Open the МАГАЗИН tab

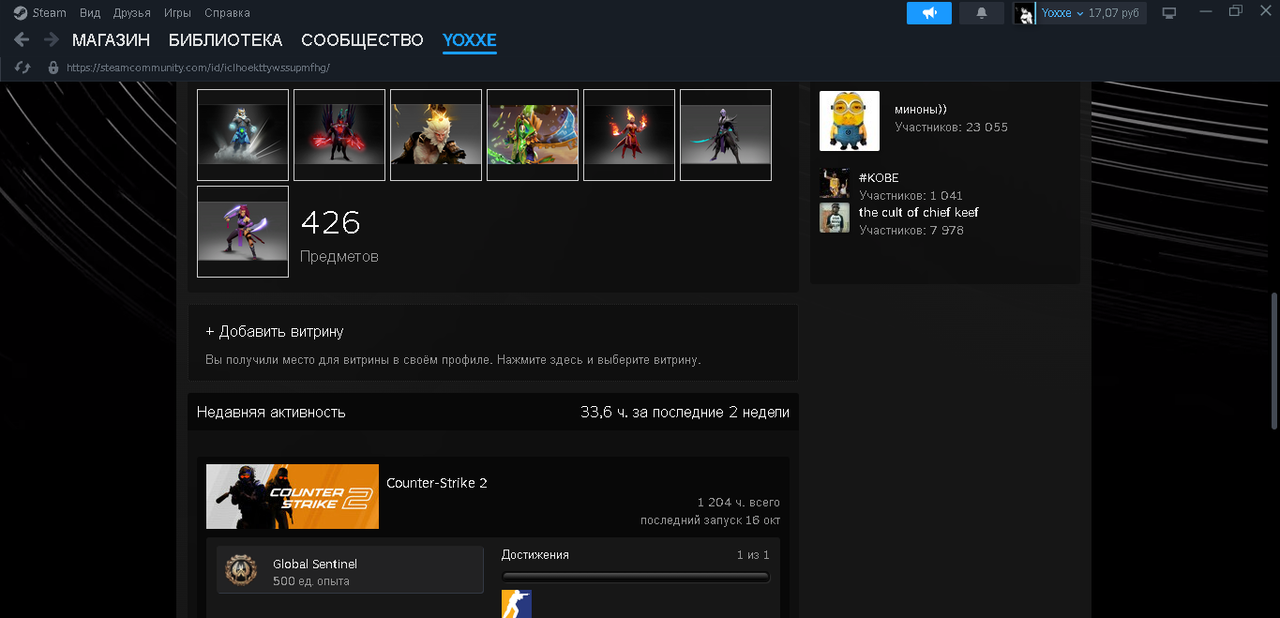coord(111,40)
